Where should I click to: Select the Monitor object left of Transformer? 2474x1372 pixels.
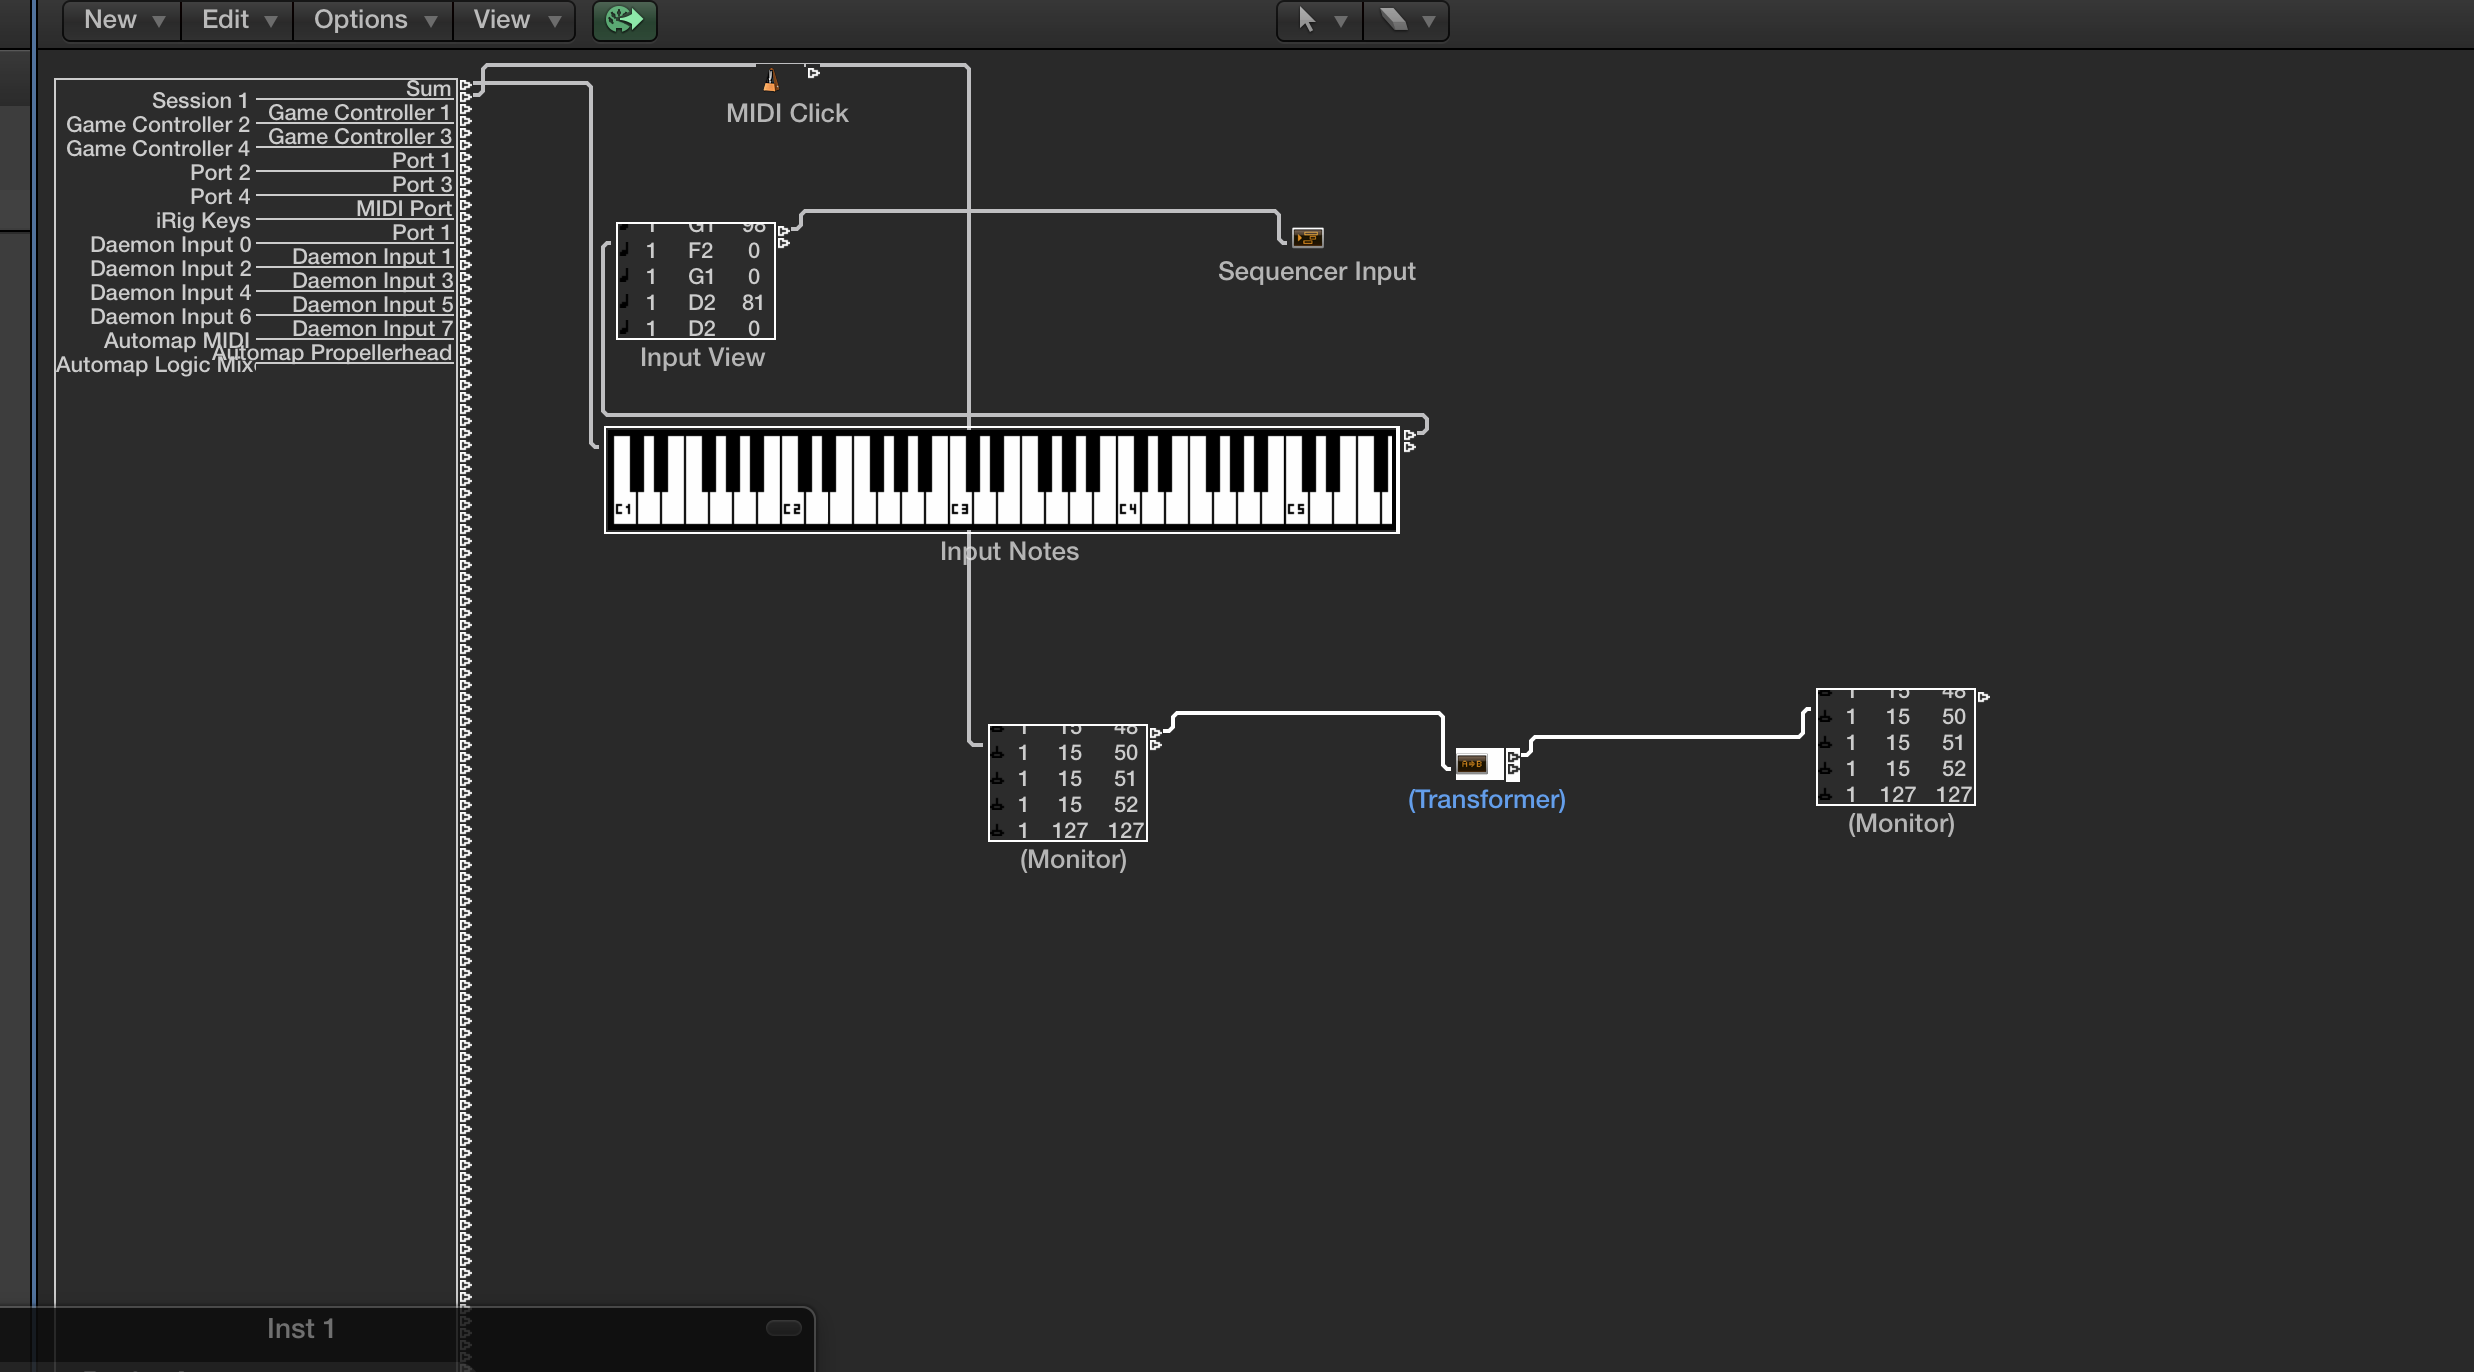point(1068,783)
